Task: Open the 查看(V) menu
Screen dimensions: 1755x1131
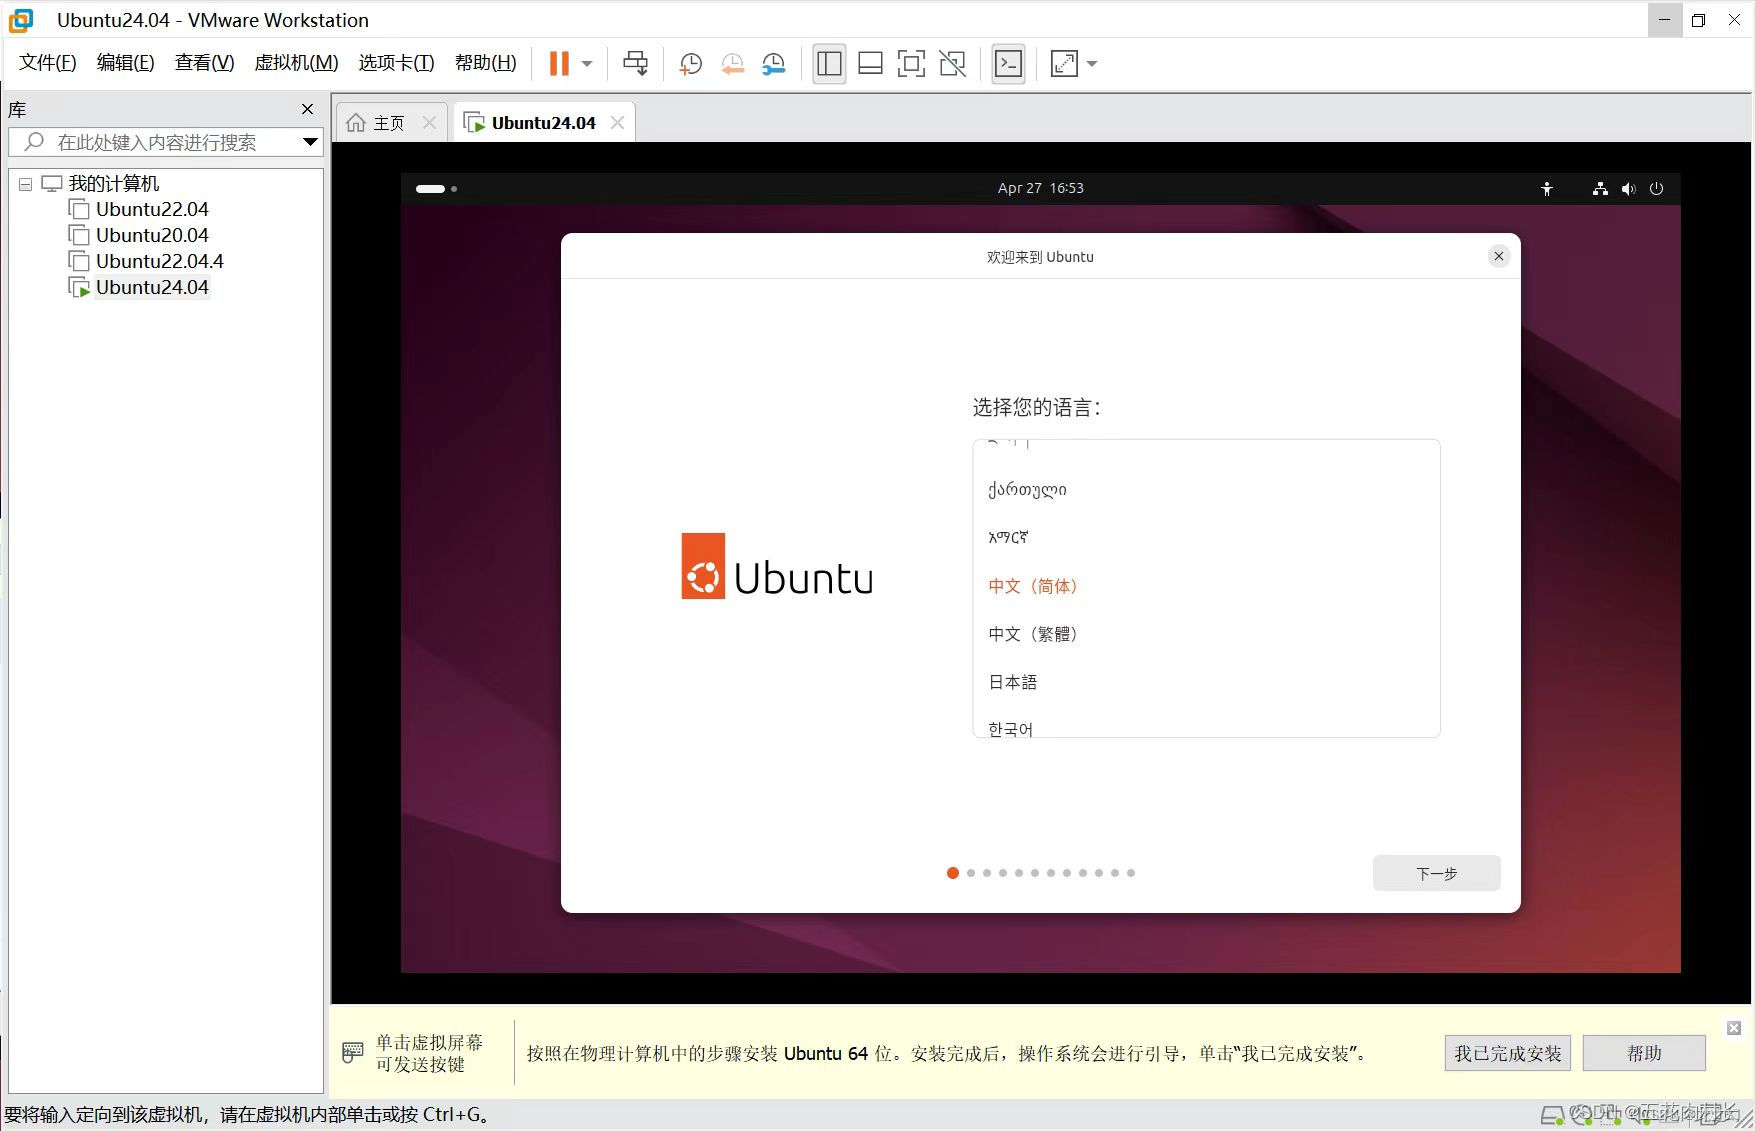Action: pos(204,63)
